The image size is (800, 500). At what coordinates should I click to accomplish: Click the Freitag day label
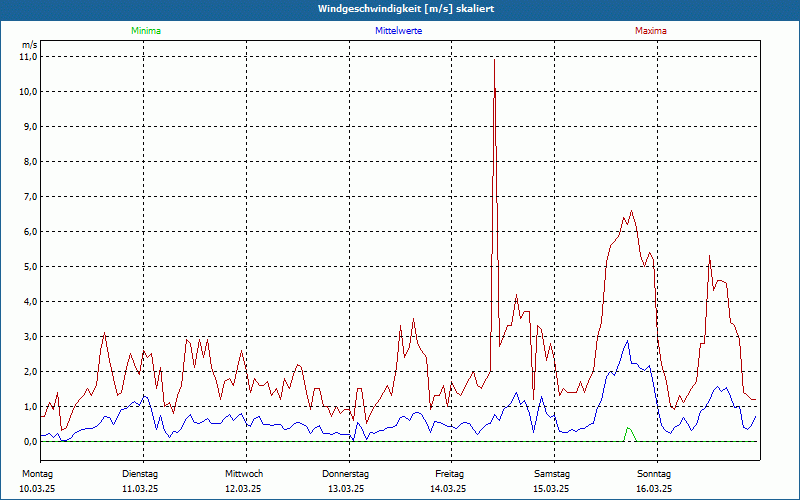coord(449,474)
